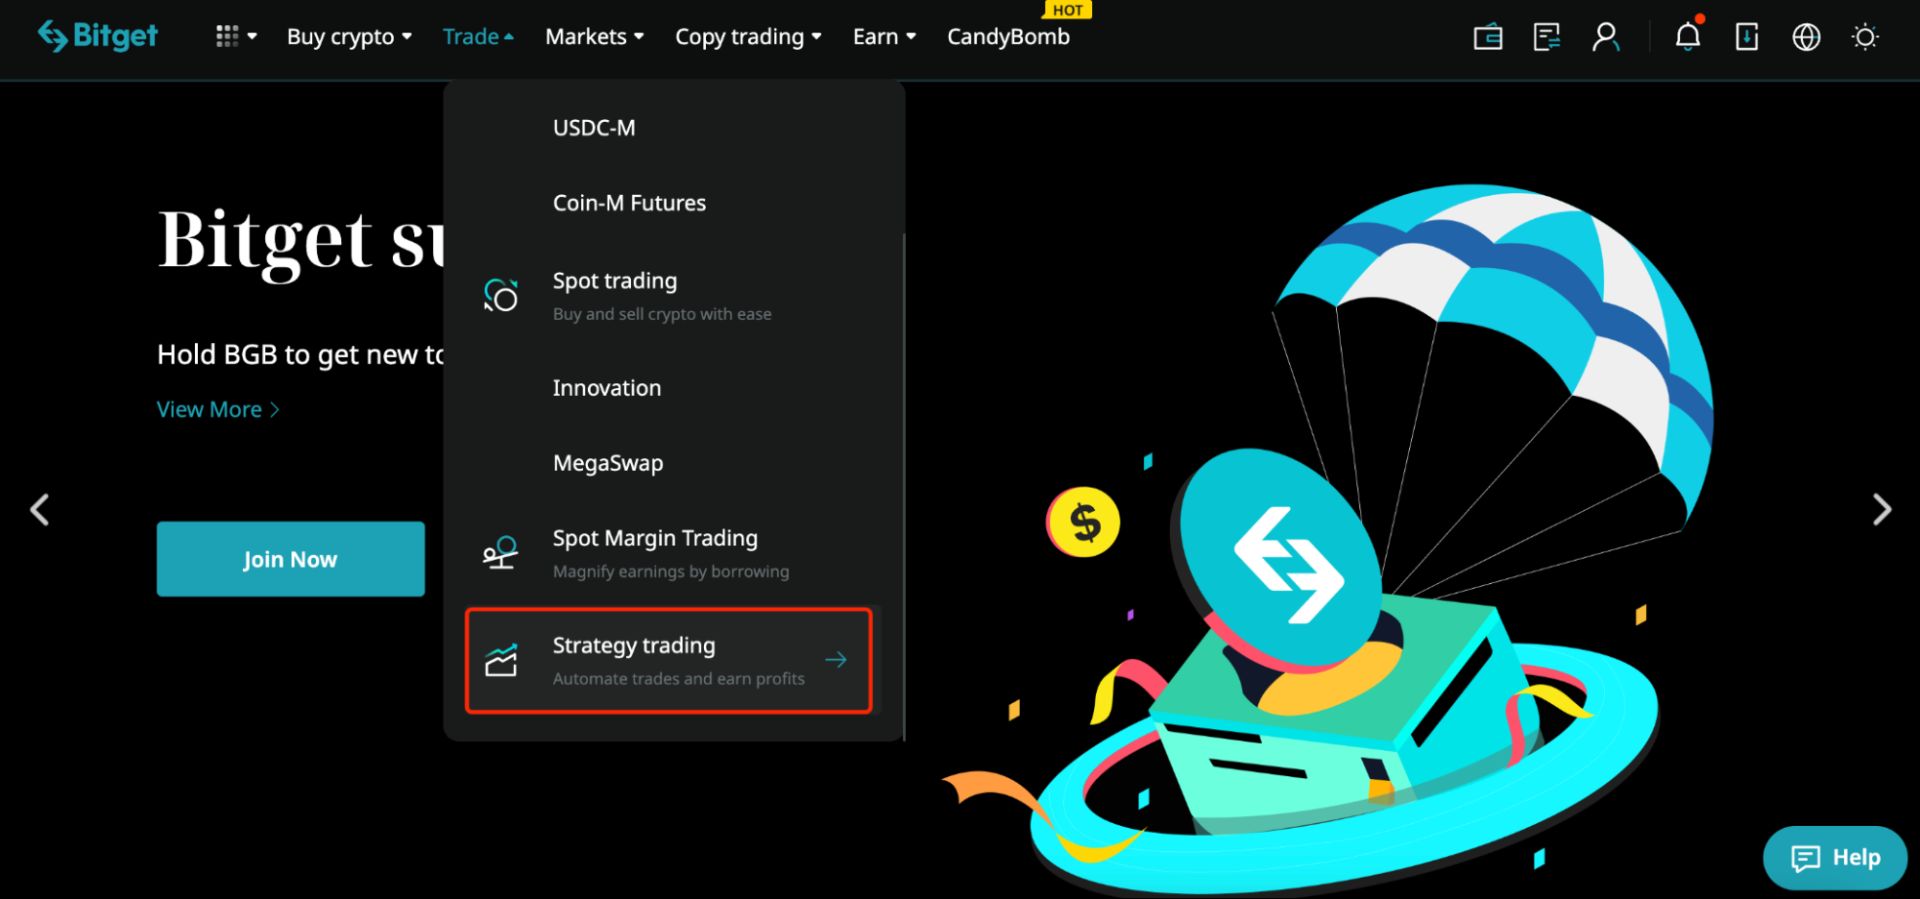Advance the banner with the right arrow
1920x899 pixels.
[x=1880, y=509]
